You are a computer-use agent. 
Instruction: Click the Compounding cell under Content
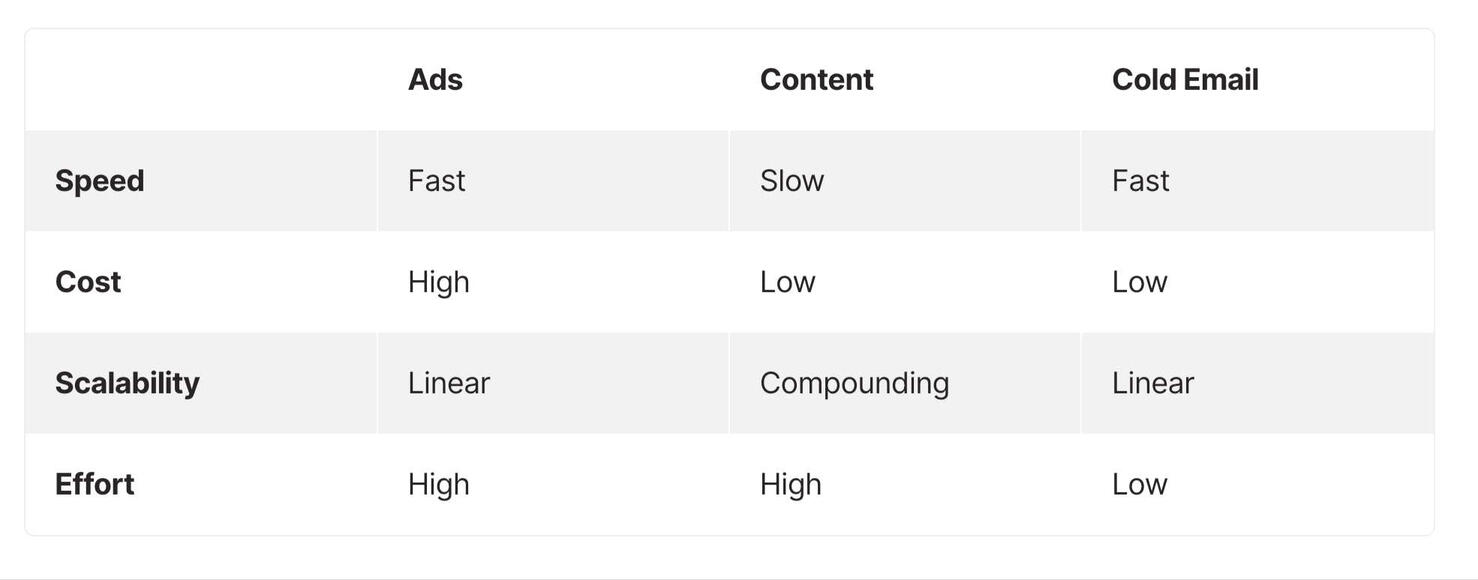[855, 383]
